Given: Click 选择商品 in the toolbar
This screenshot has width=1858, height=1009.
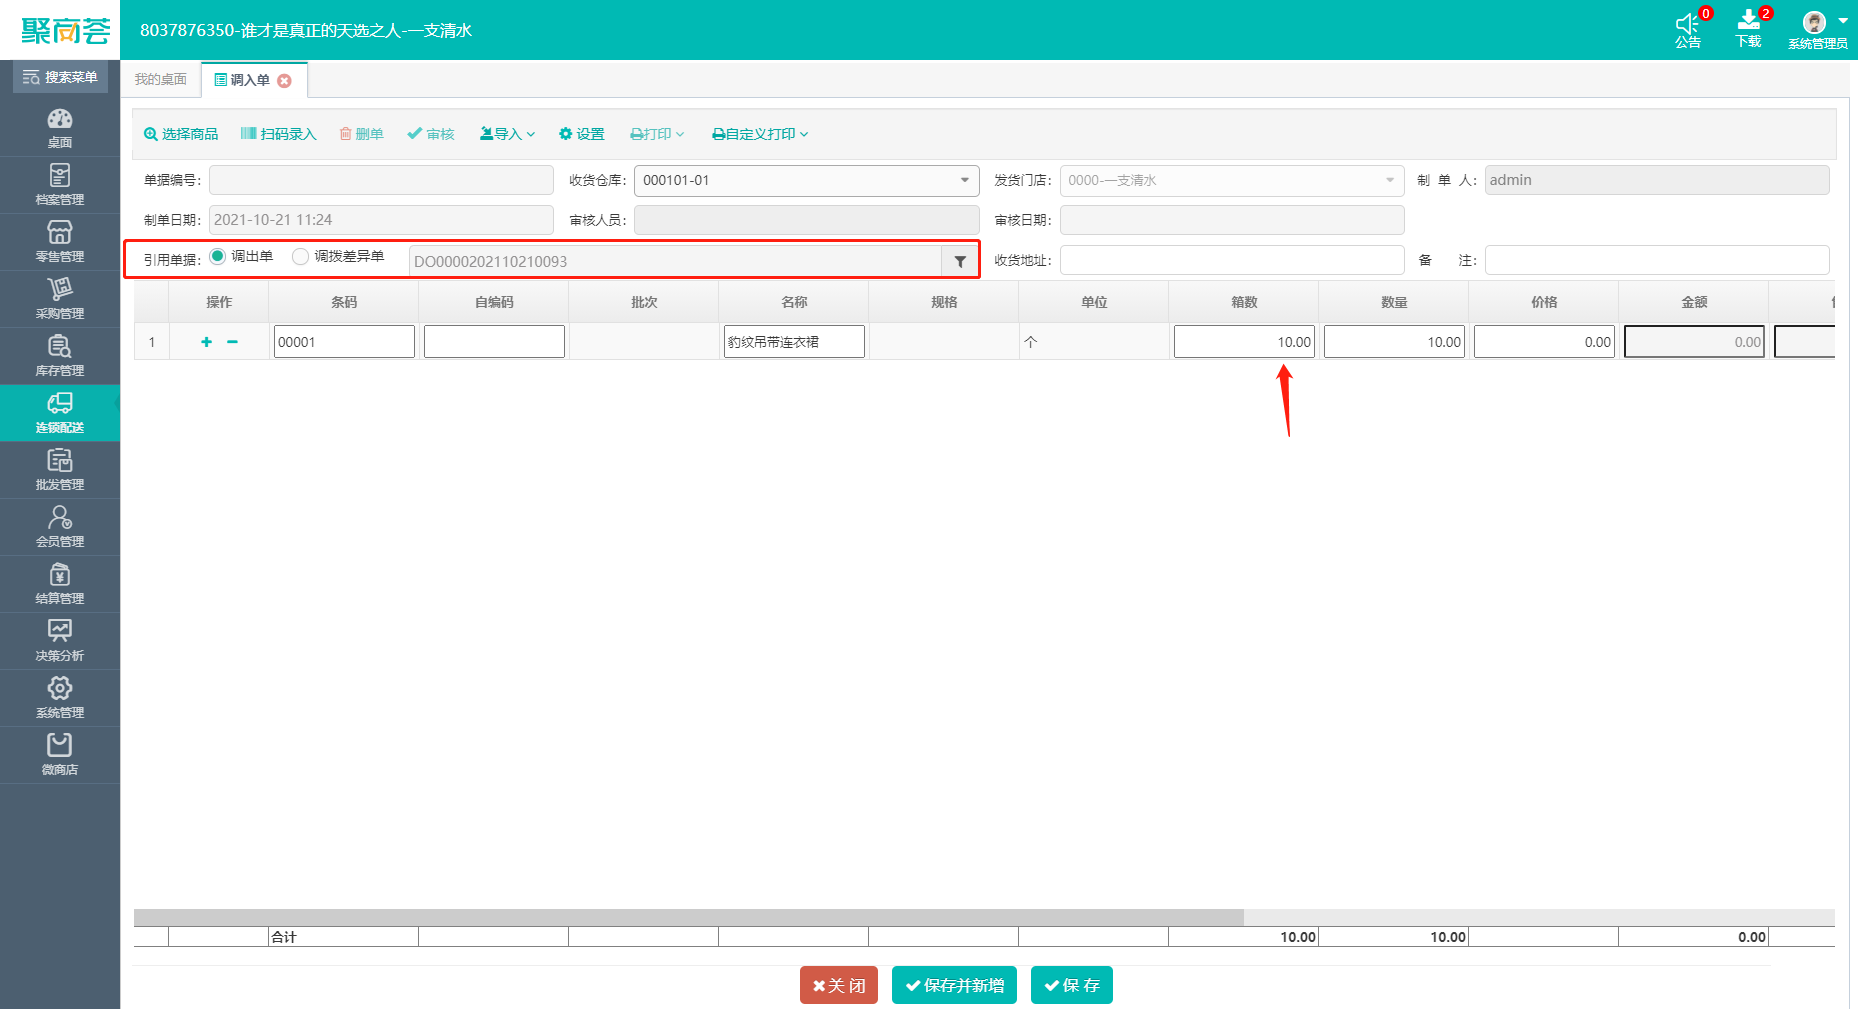Looking at the screenshot, I should pyautogui.click(x=181, y=134).
